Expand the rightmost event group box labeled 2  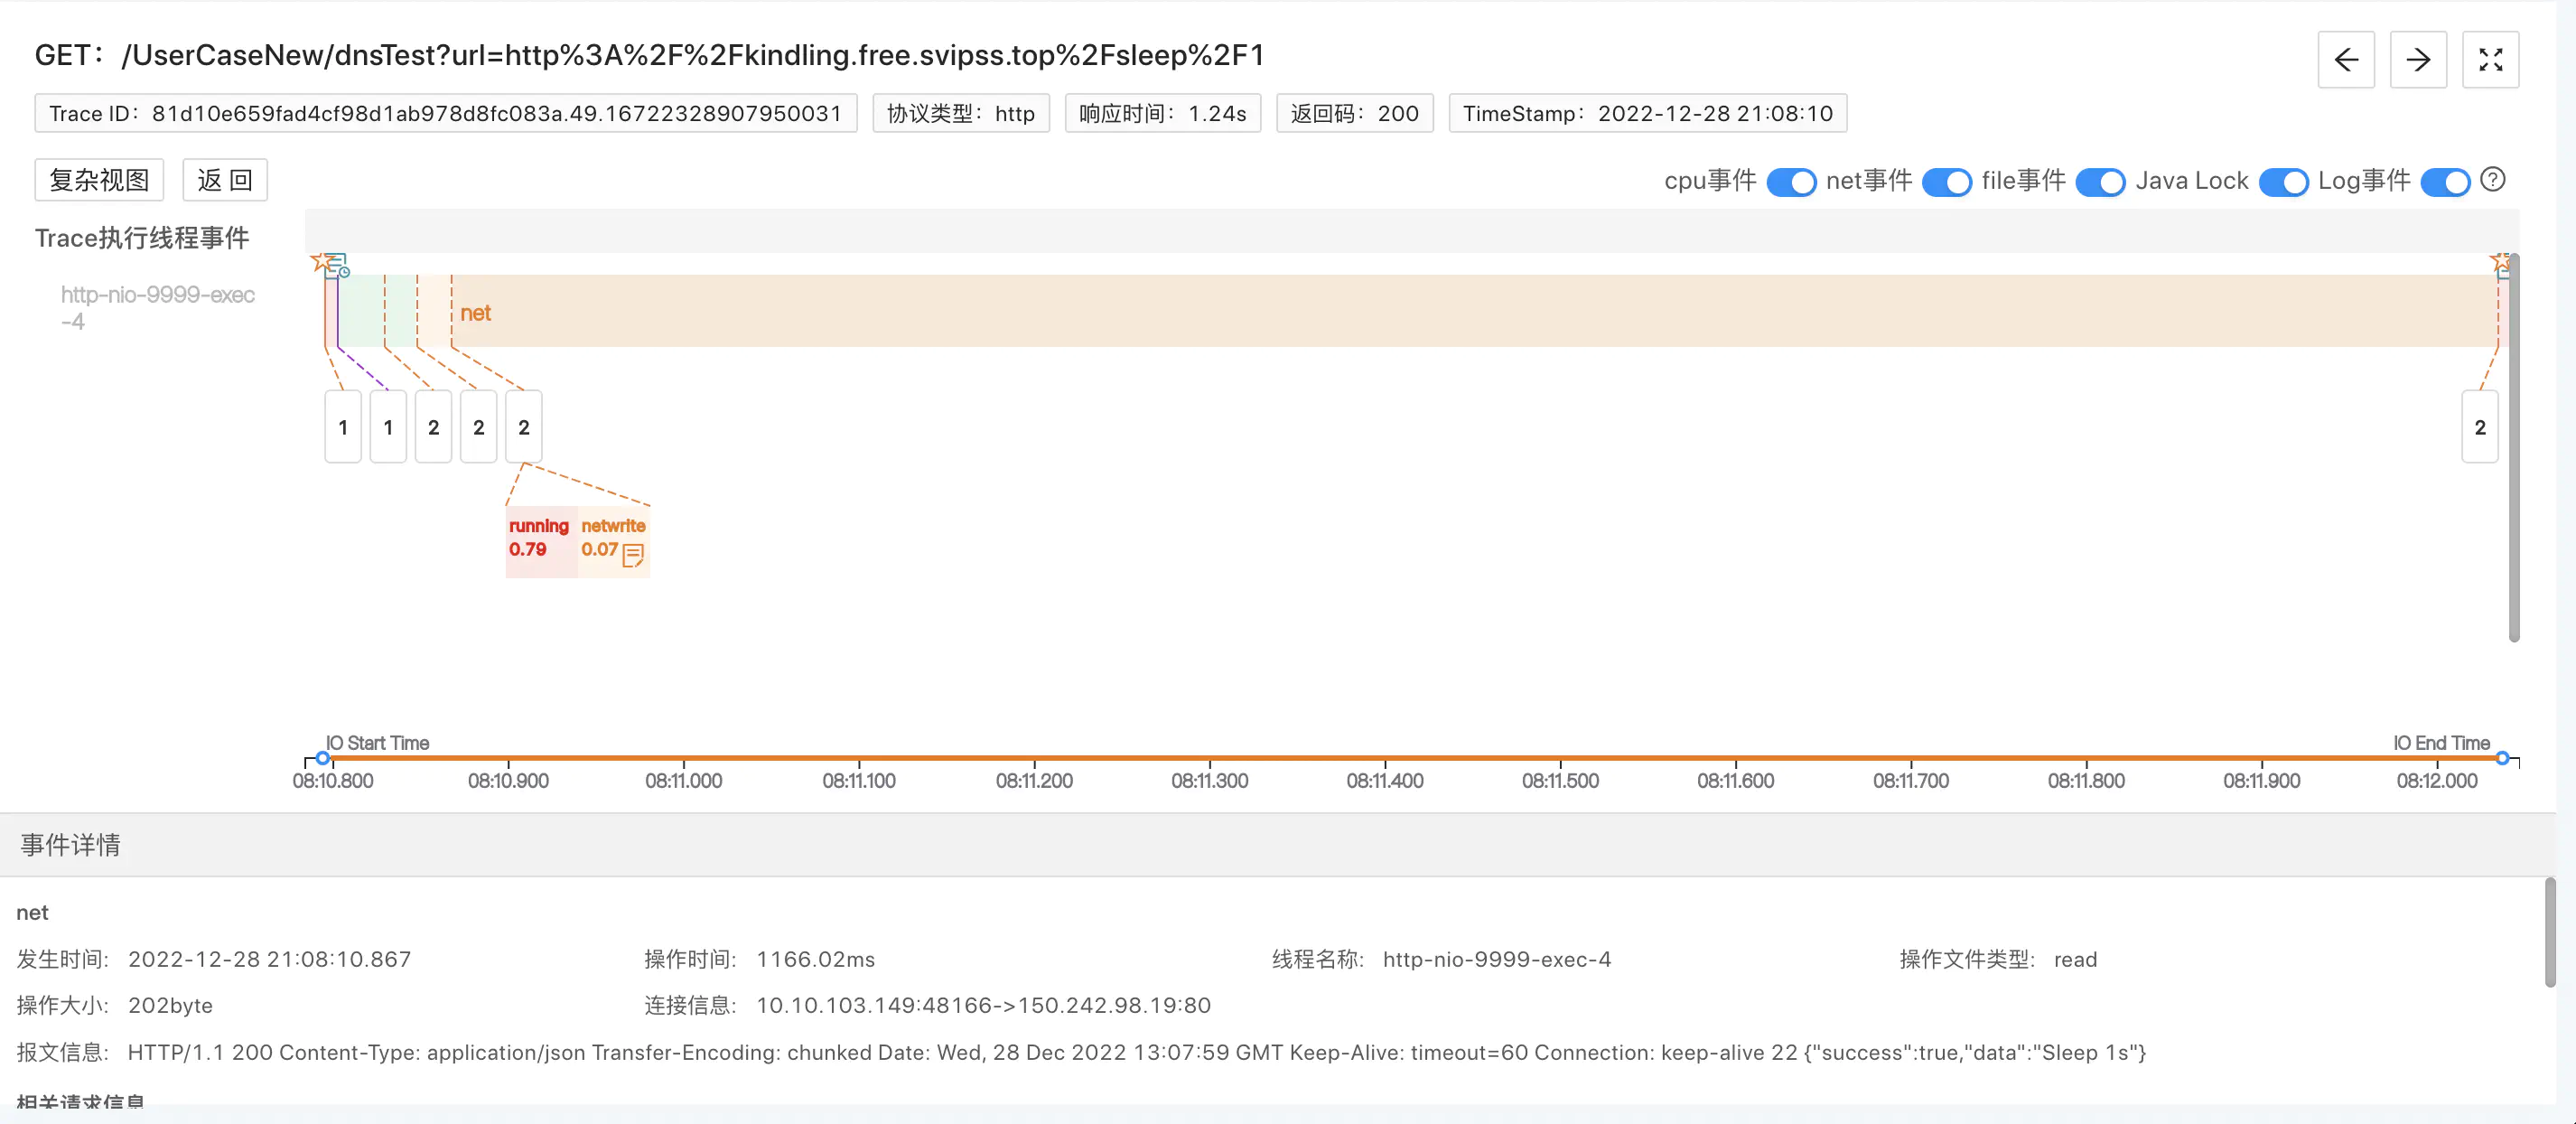(2479, 427)
